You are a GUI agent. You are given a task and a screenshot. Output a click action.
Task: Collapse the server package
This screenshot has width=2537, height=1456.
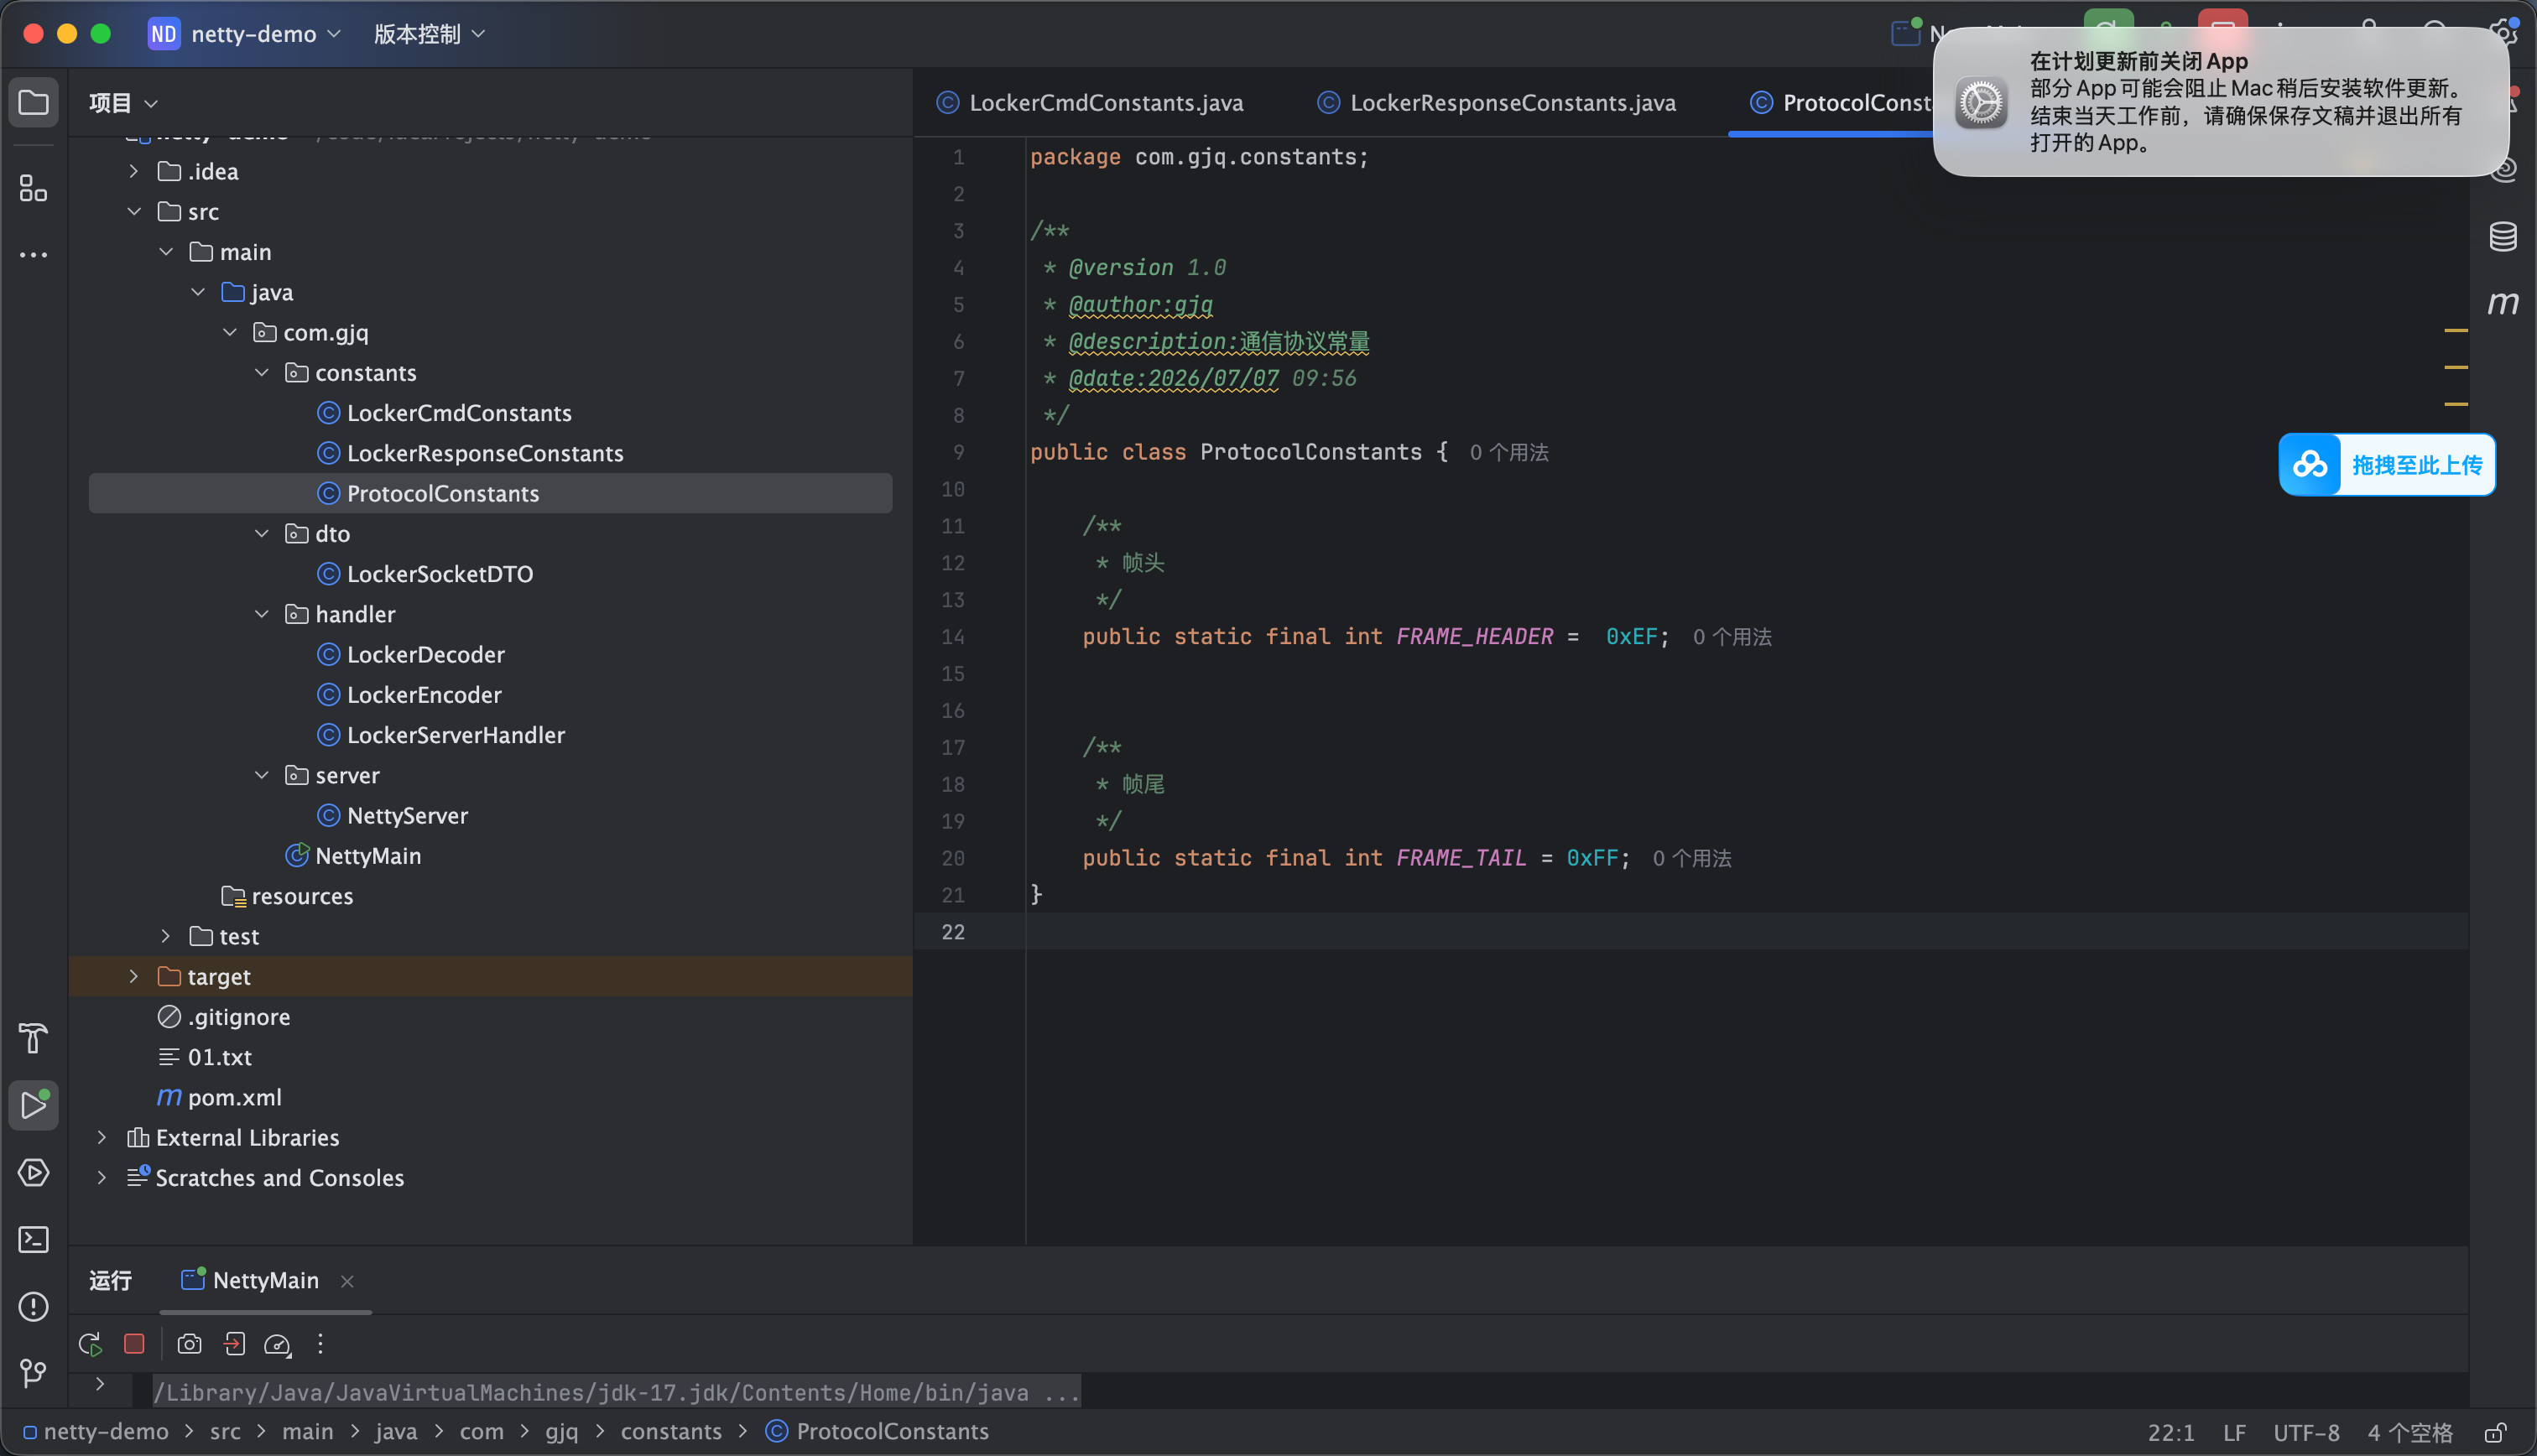tap(262, 774)
